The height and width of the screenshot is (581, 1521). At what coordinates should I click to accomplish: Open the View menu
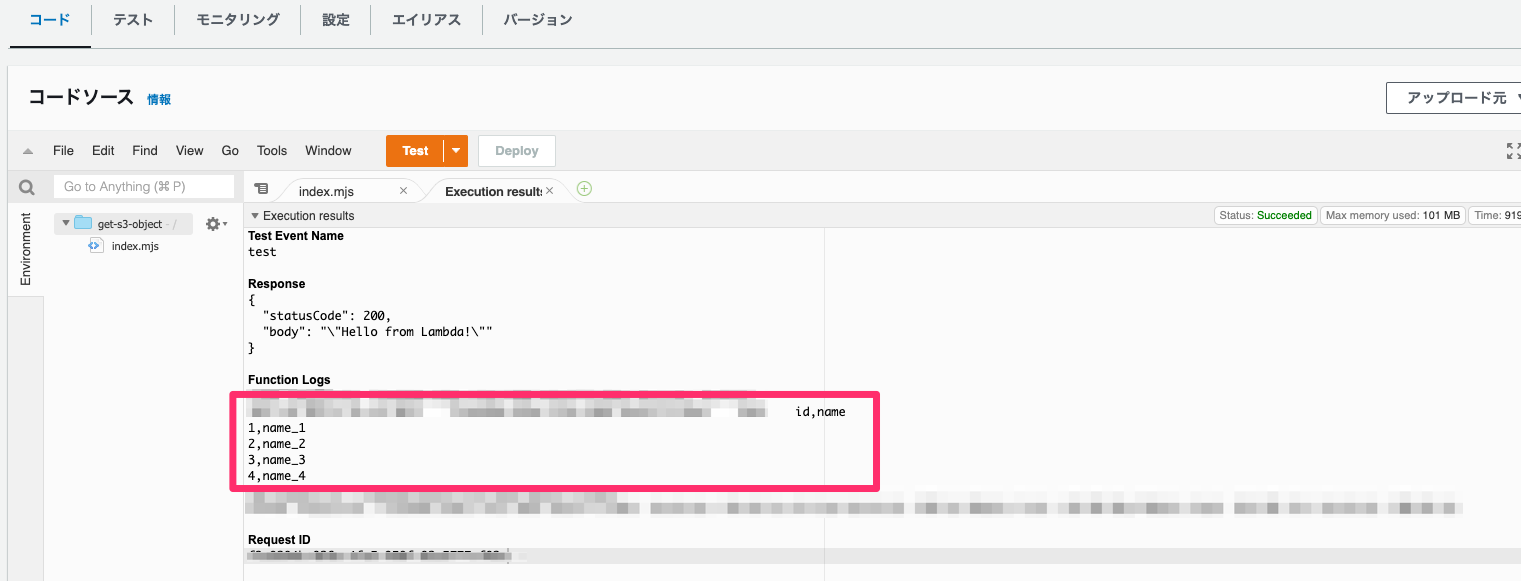point(190,151)
